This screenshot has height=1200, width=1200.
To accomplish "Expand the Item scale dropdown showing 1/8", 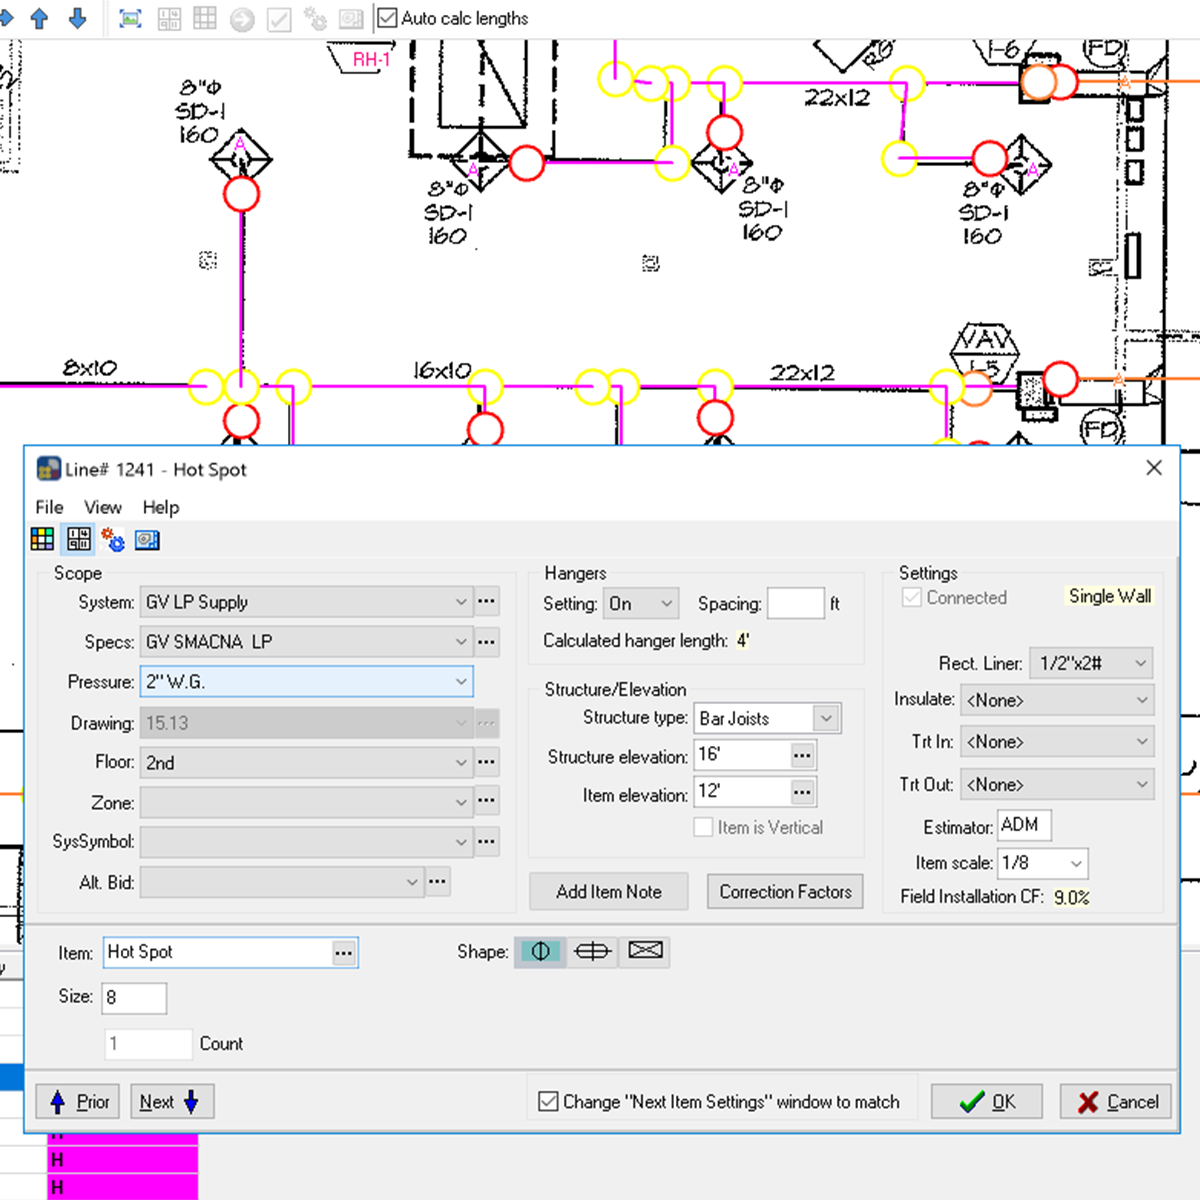I will (x=1074, y=863).
